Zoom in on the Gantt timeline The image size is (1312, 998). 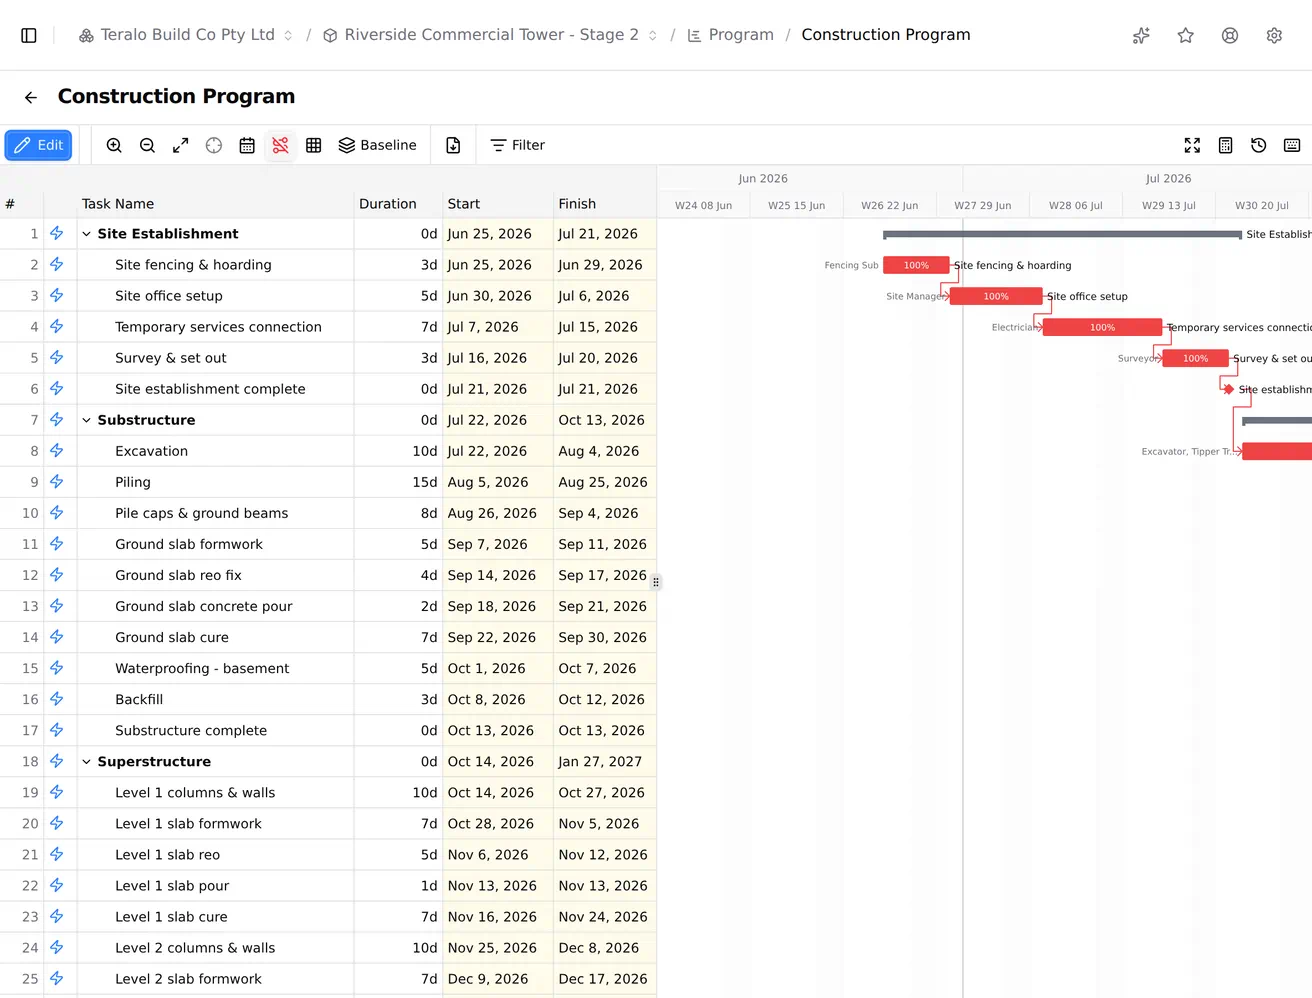(114, 145)
